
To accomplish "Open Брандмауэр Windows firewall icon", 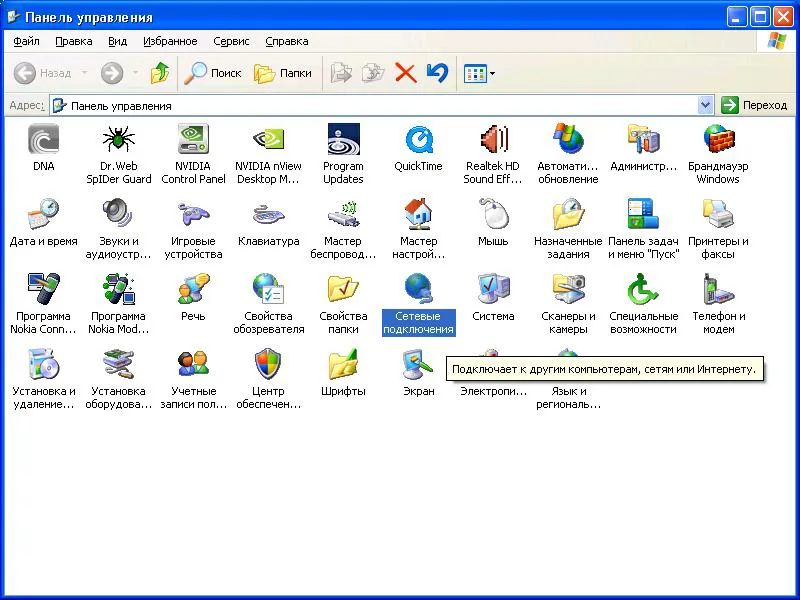I will point(718,153).
